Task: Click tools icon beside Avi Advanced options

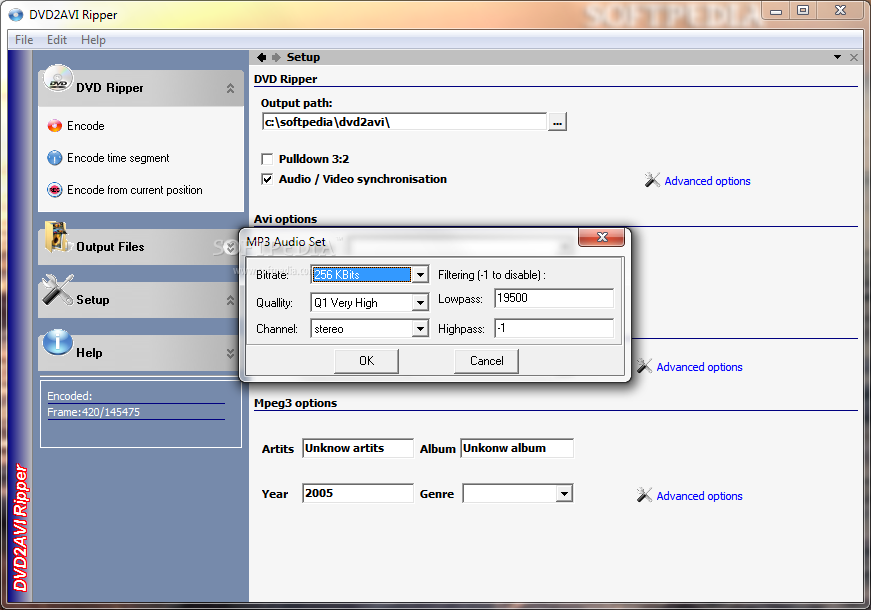Action: (x=644, y=366)
